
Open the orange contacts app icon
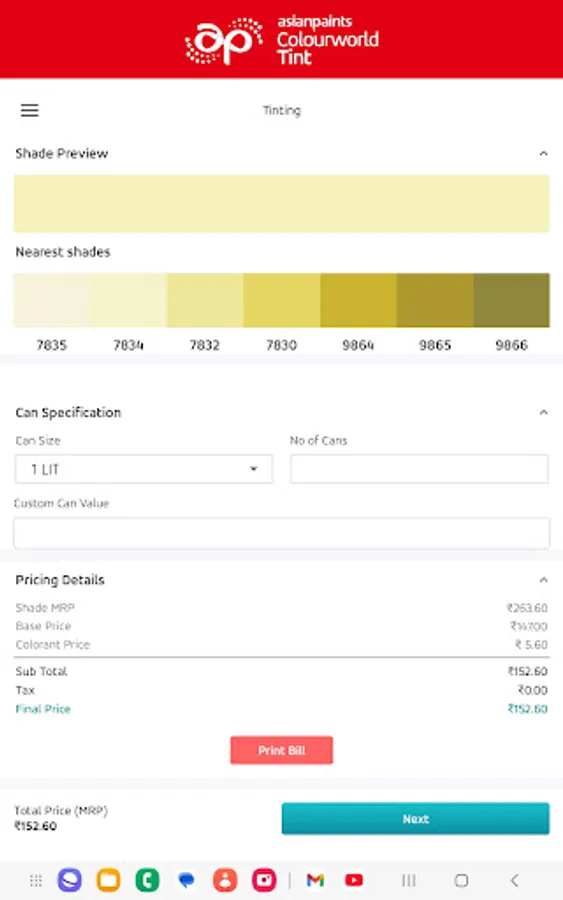(225, 880)
